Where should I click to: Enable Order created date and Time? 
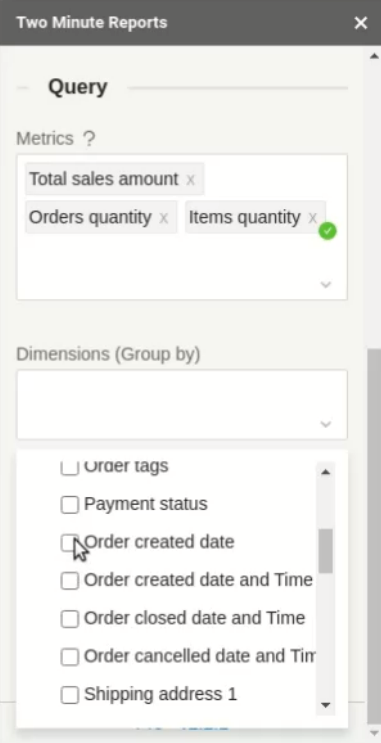point(70,580)
